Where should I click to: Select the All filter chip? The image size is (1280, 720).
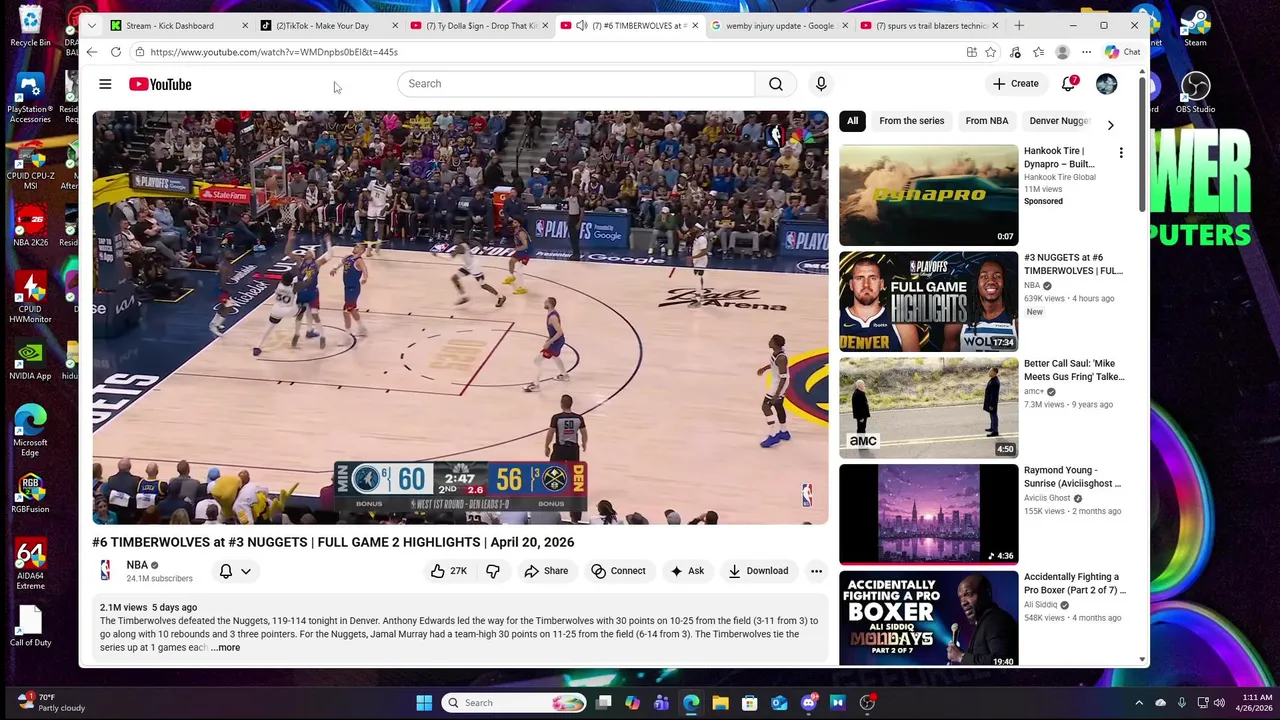point(853,121)
